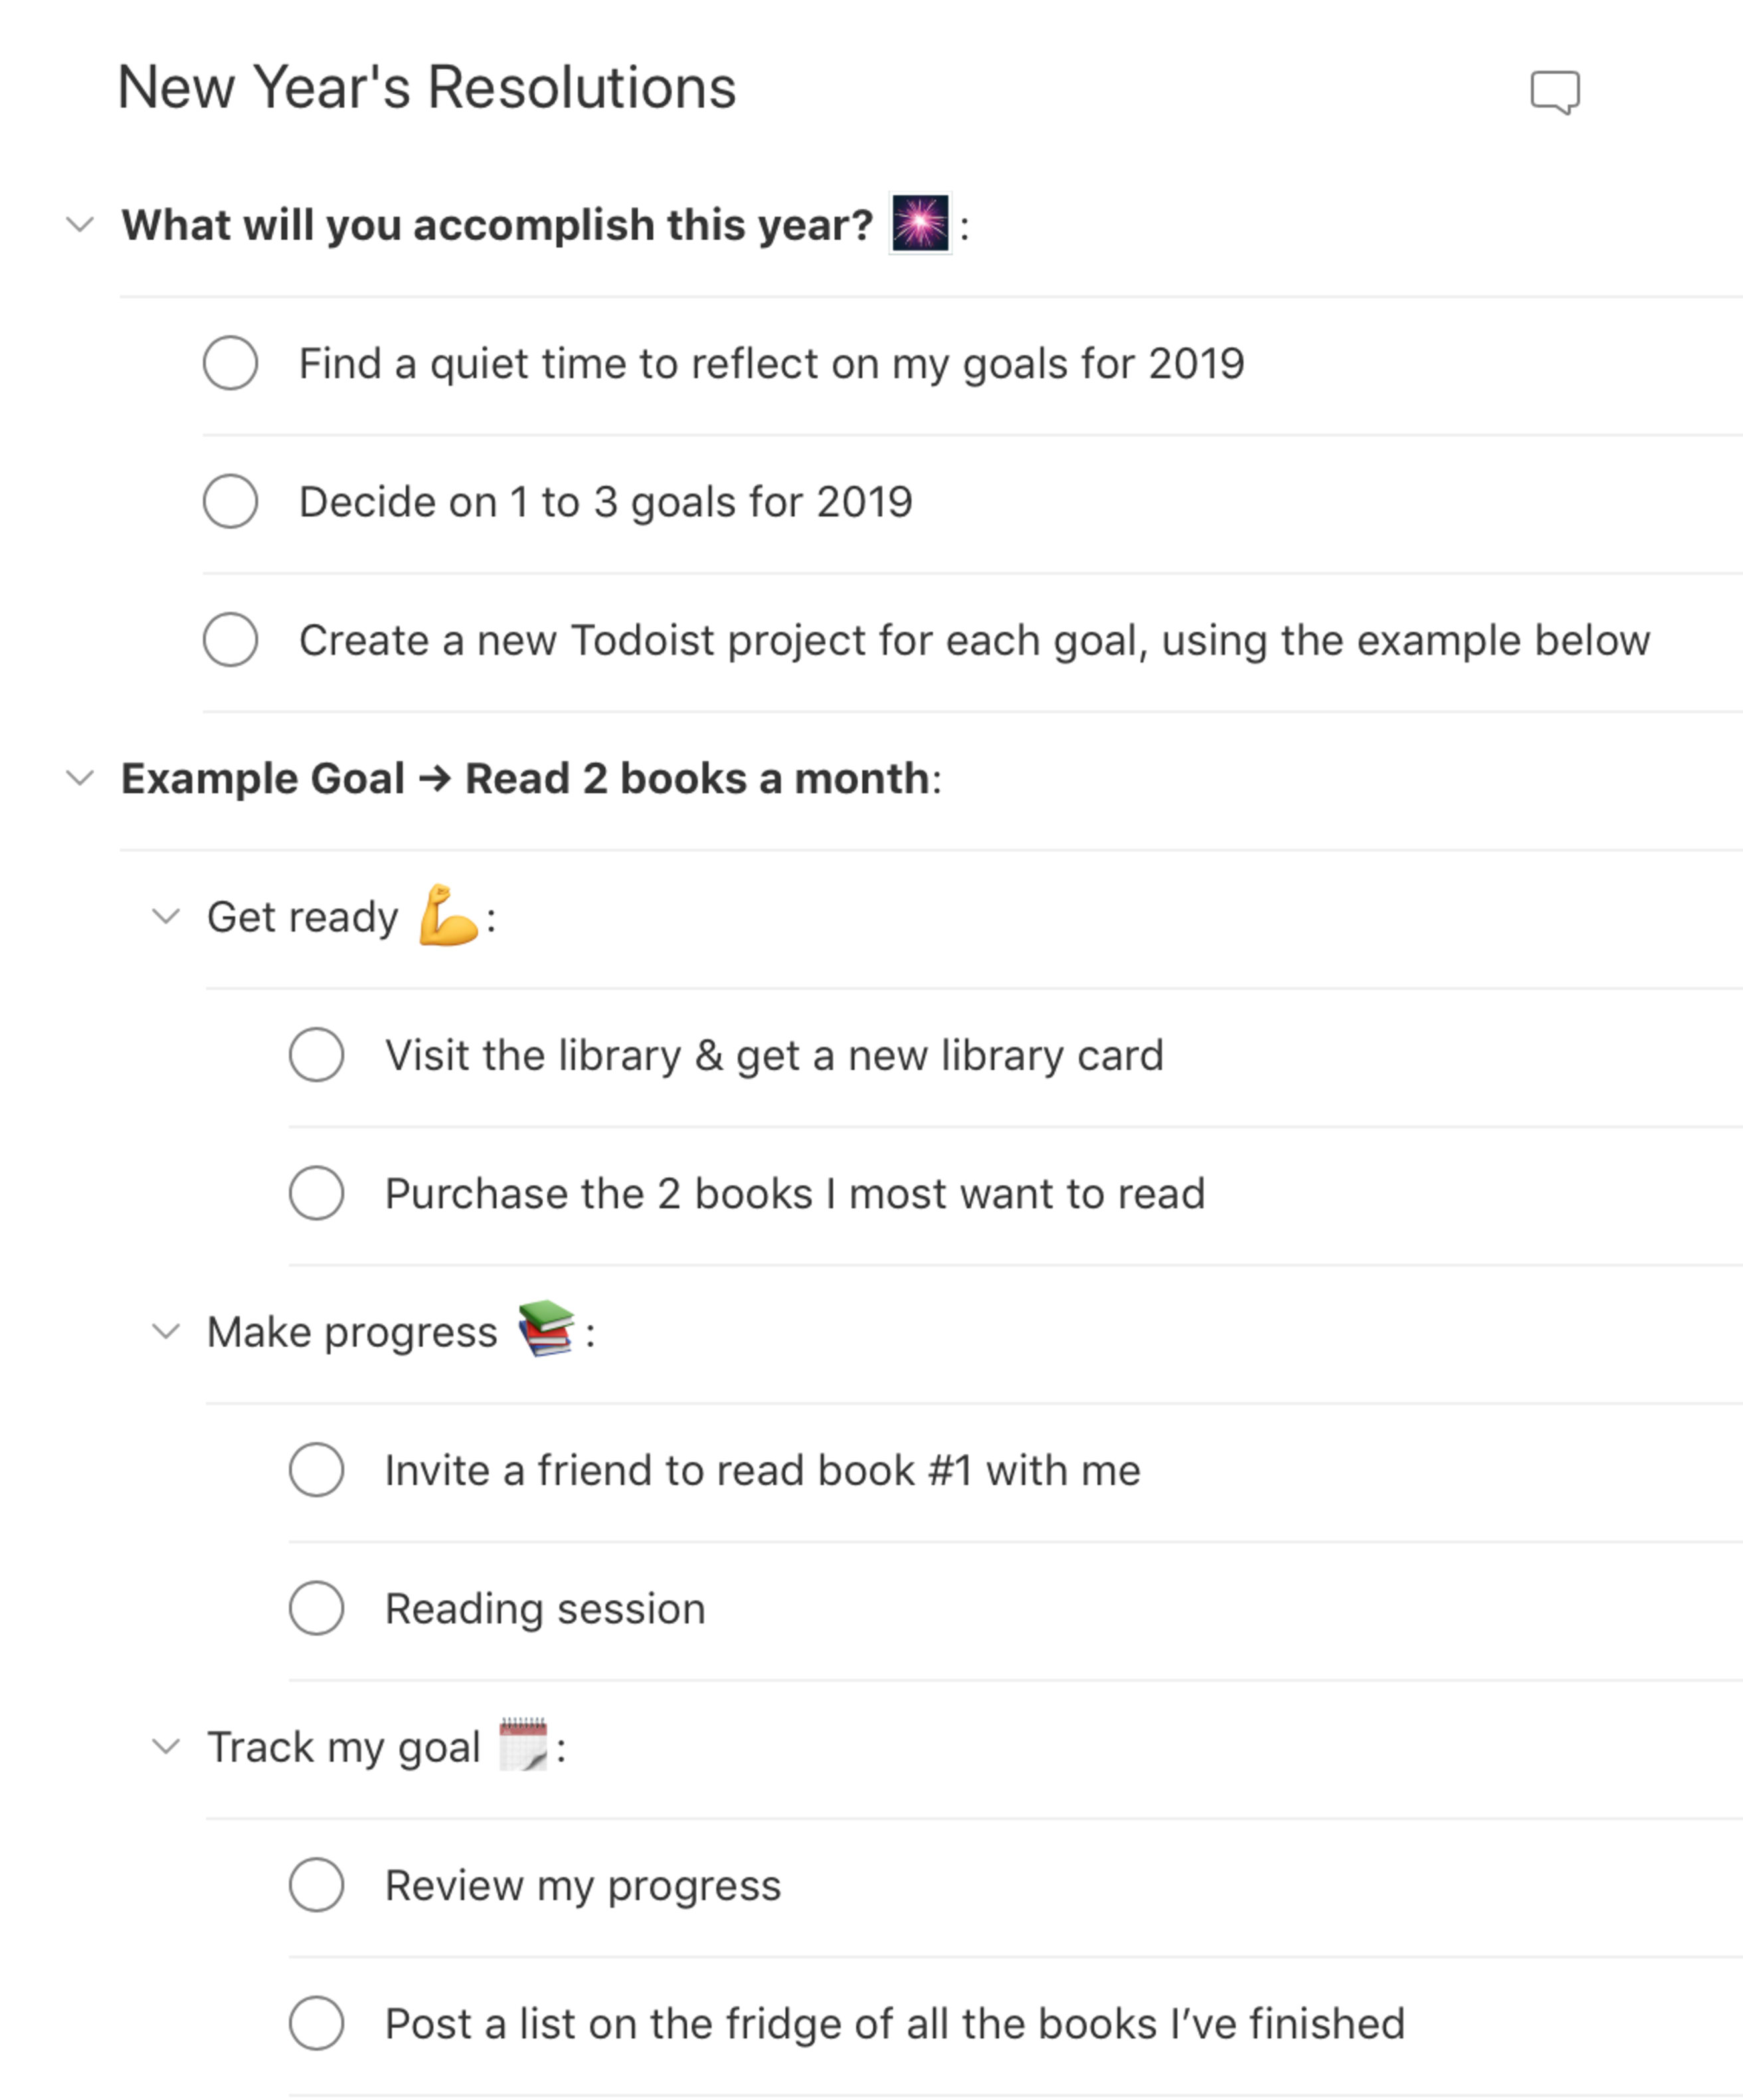Complete the Reading session task
1743x2100 pixels.
[x=316, y=1608]
